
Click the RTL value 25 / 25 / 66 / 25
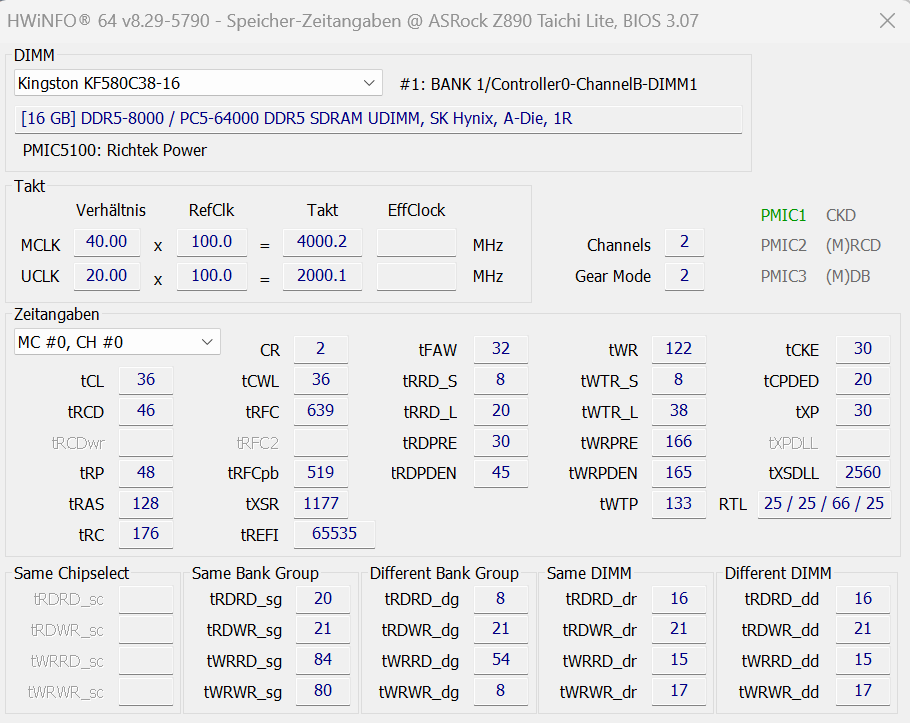[x=824, y=504]
